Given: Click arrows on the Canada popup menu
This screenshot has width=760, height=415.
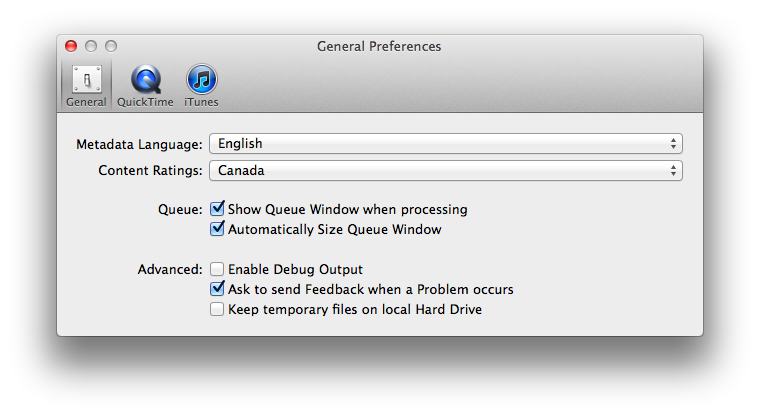Looking at the screenshot, I should point(673,171).
